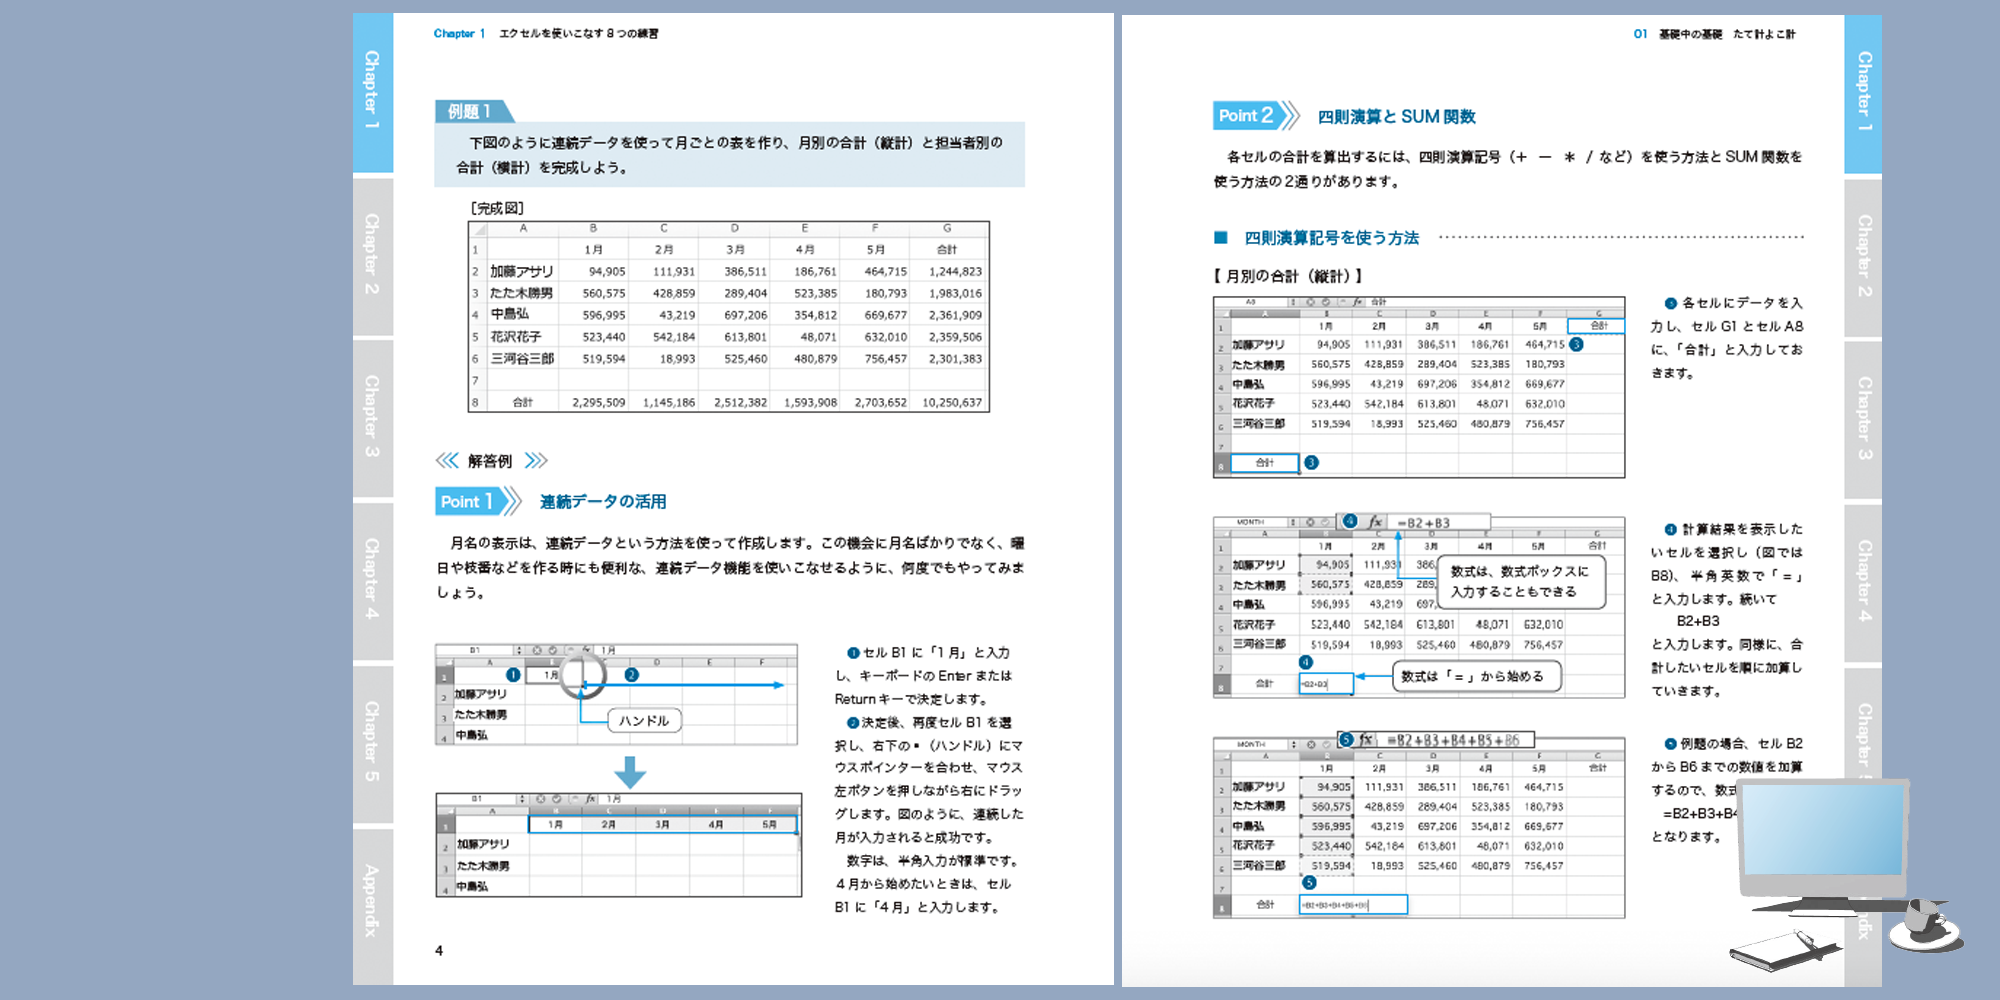Click the blue down arrow between spreadsheets
This screenshot has height=1000, width=2000.
[629, 771]
